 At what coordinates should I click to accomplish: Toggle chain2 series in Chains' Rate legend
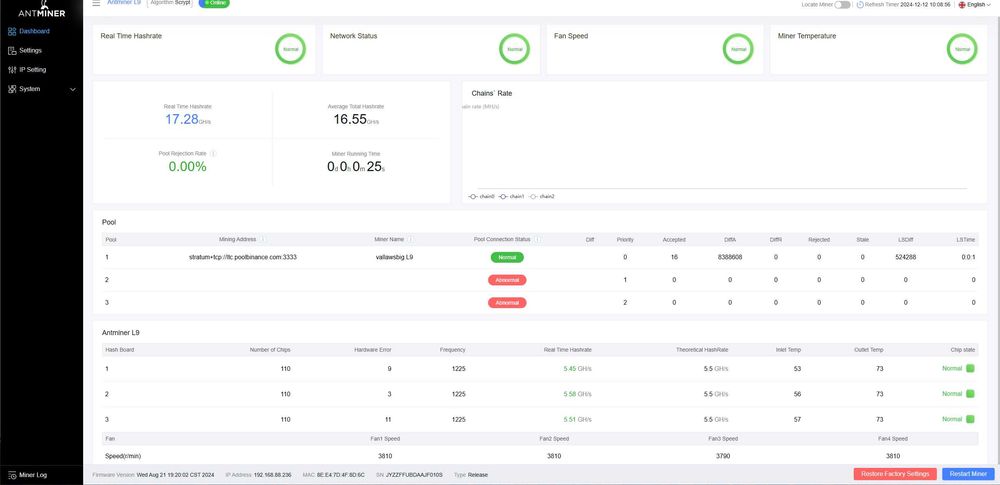coord(542,197)
